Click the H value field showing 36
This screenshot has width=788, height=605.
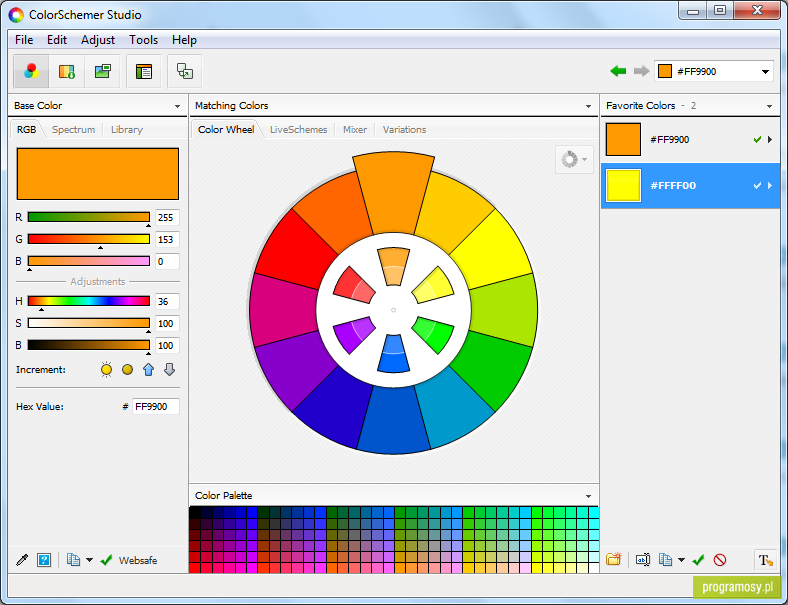(167, 301)
